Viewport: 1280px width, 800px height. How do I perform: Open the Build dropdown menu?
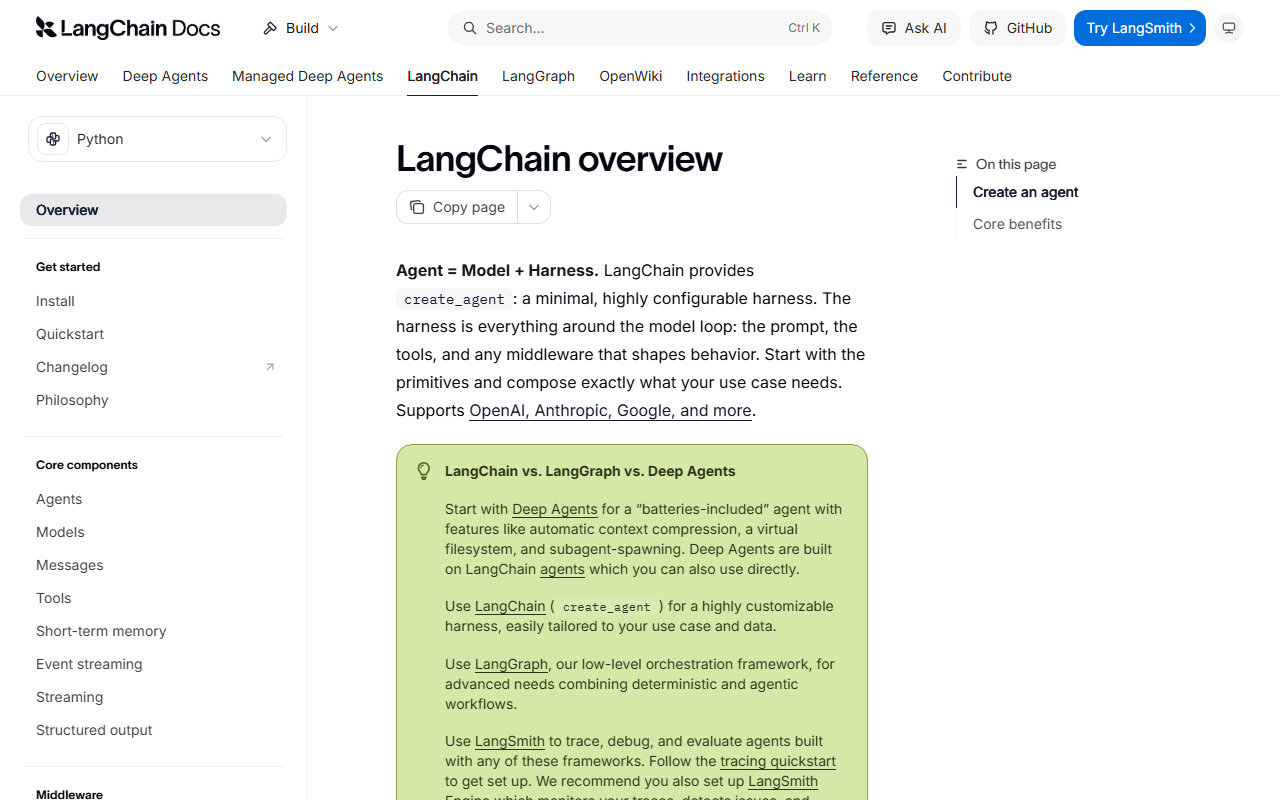(x=301, y=28)
